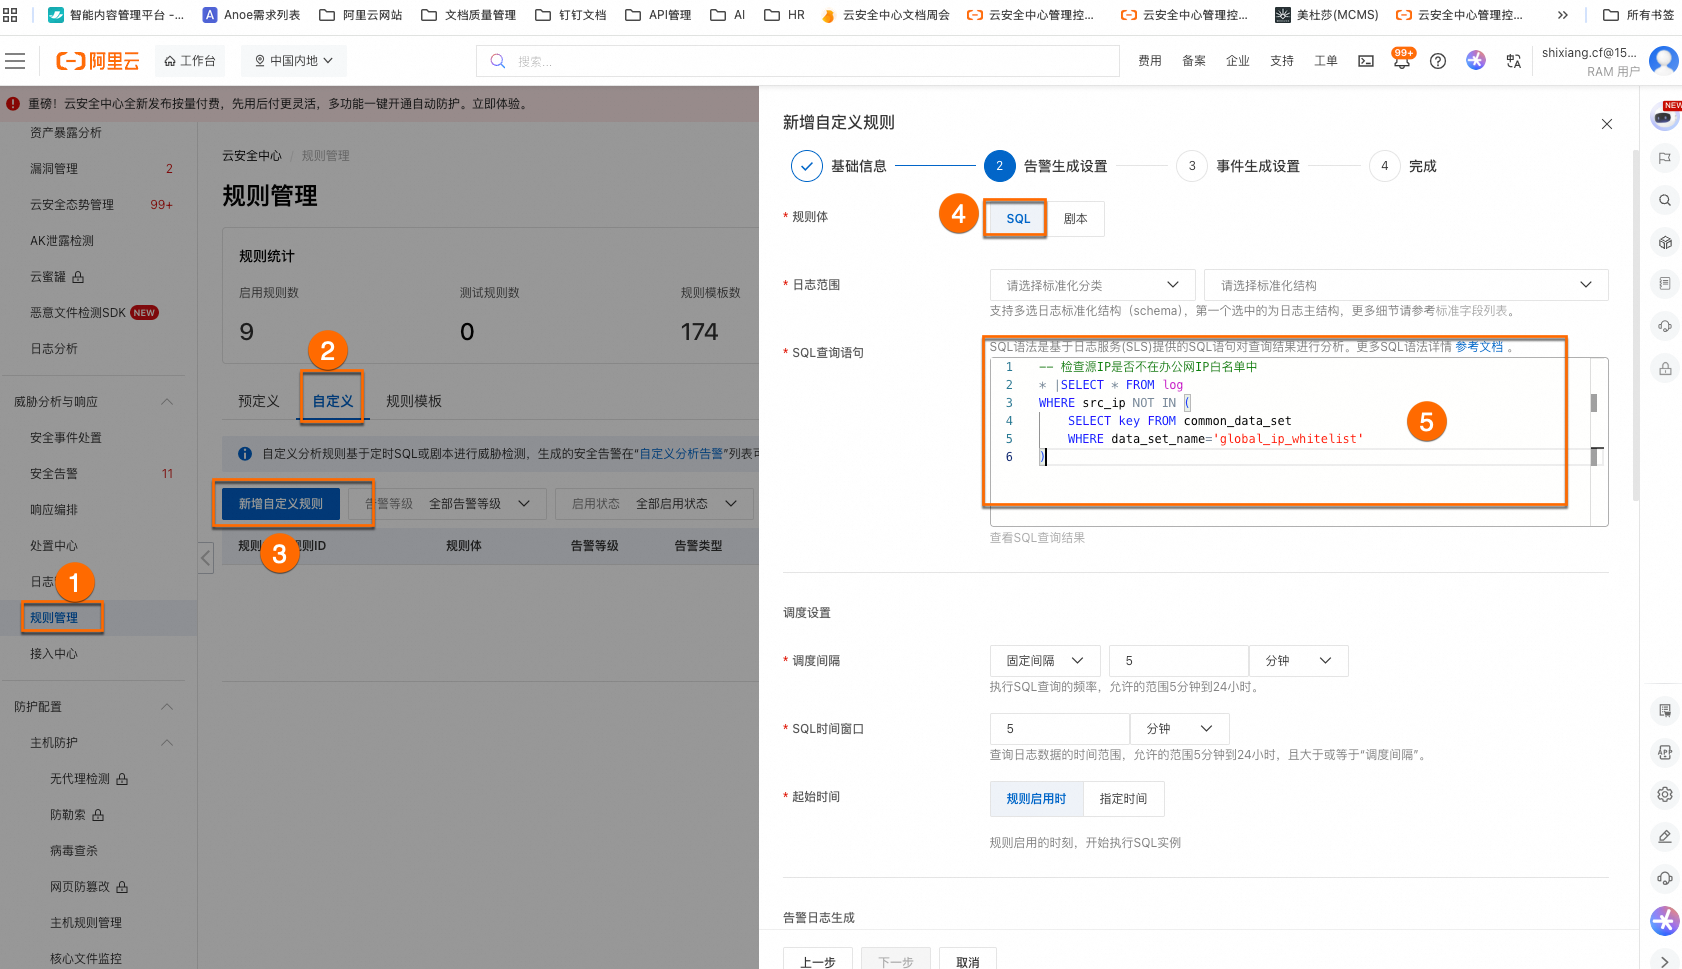Open the browser apps grid icon
Image resolution: width=1682 pixels, height=969 pixels.
(x=10, y=15)
